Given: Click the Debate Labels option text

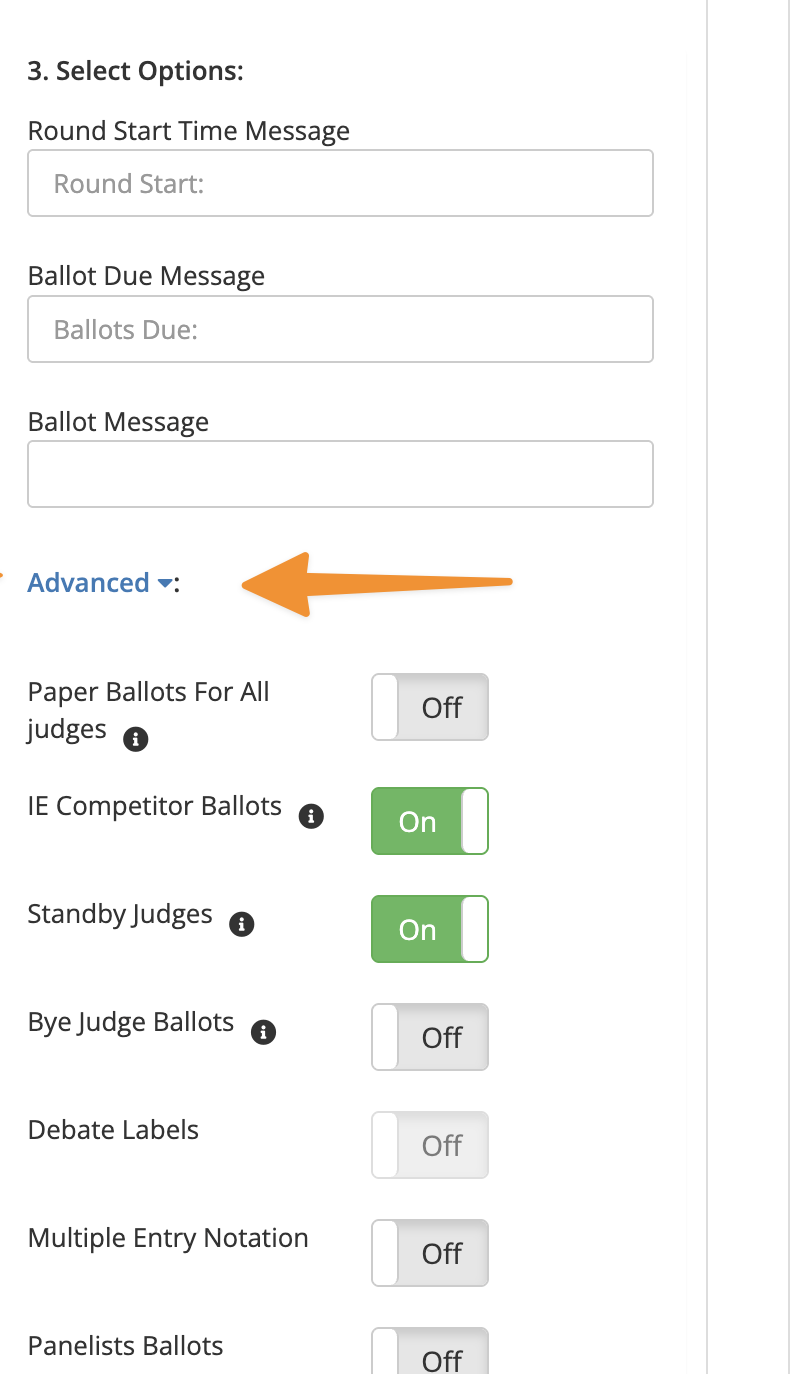Looking at the screenshot, I should click(113, 1130).
